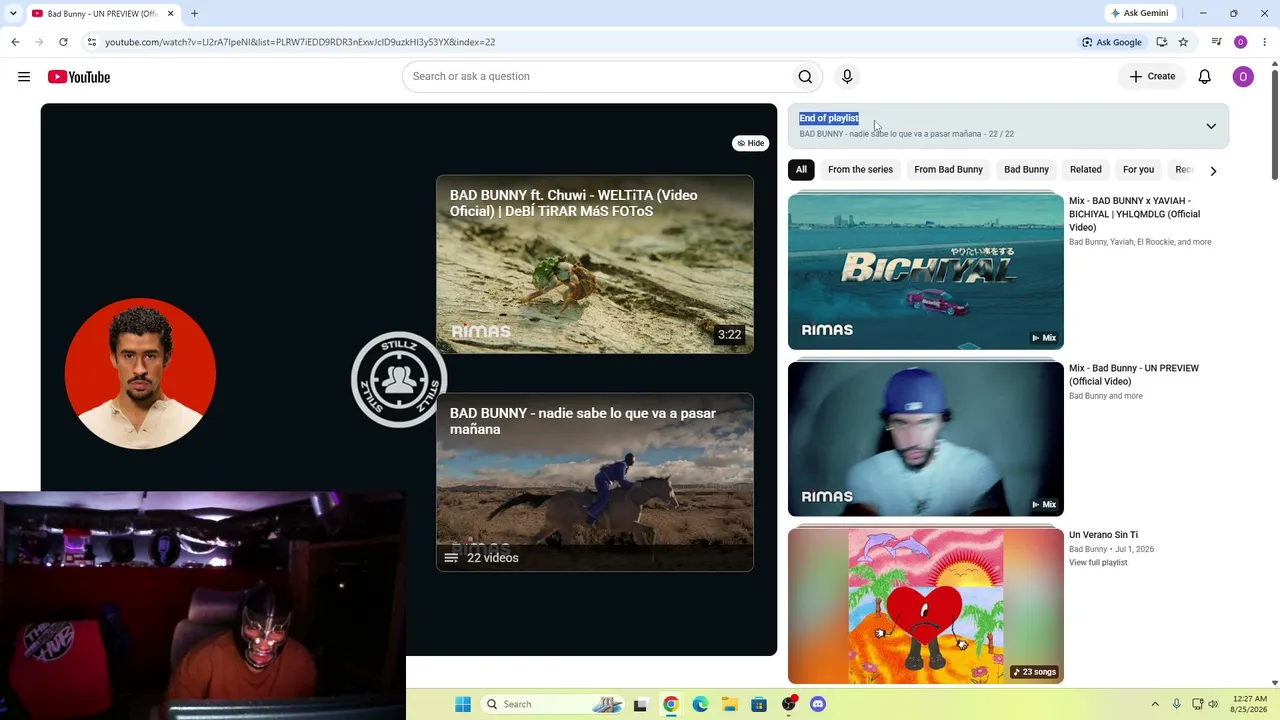Open the 22 videos playlist end card

(595, 482)
